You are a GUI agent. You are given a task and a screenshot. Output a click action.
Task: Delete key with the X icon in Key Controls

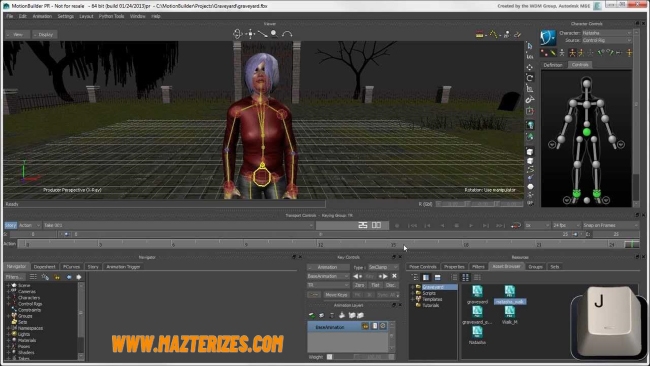coord(394,276)
